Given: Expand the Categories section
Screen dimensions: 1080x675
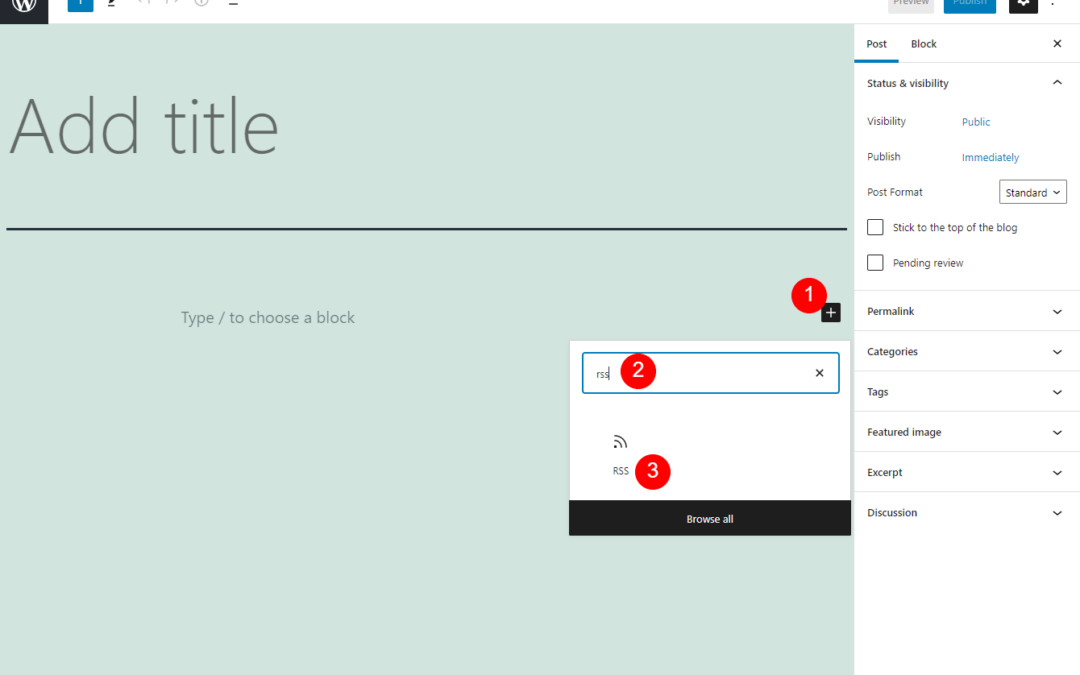Looking at the screenshot, I should [x=966, y=352].
